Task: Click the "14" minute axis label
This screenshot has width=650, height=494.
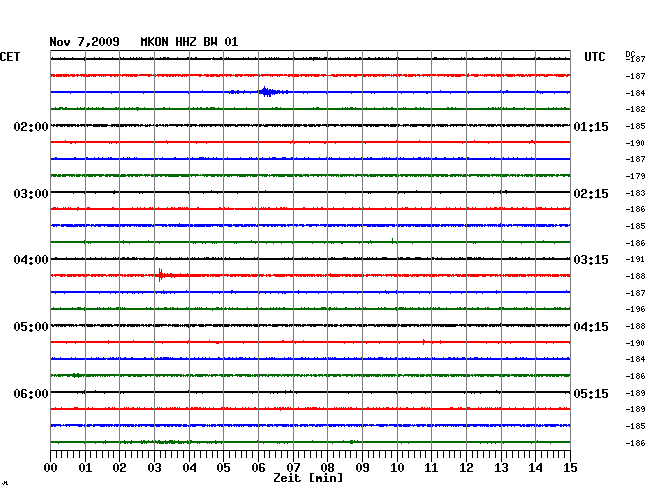Action: point(535,468)
